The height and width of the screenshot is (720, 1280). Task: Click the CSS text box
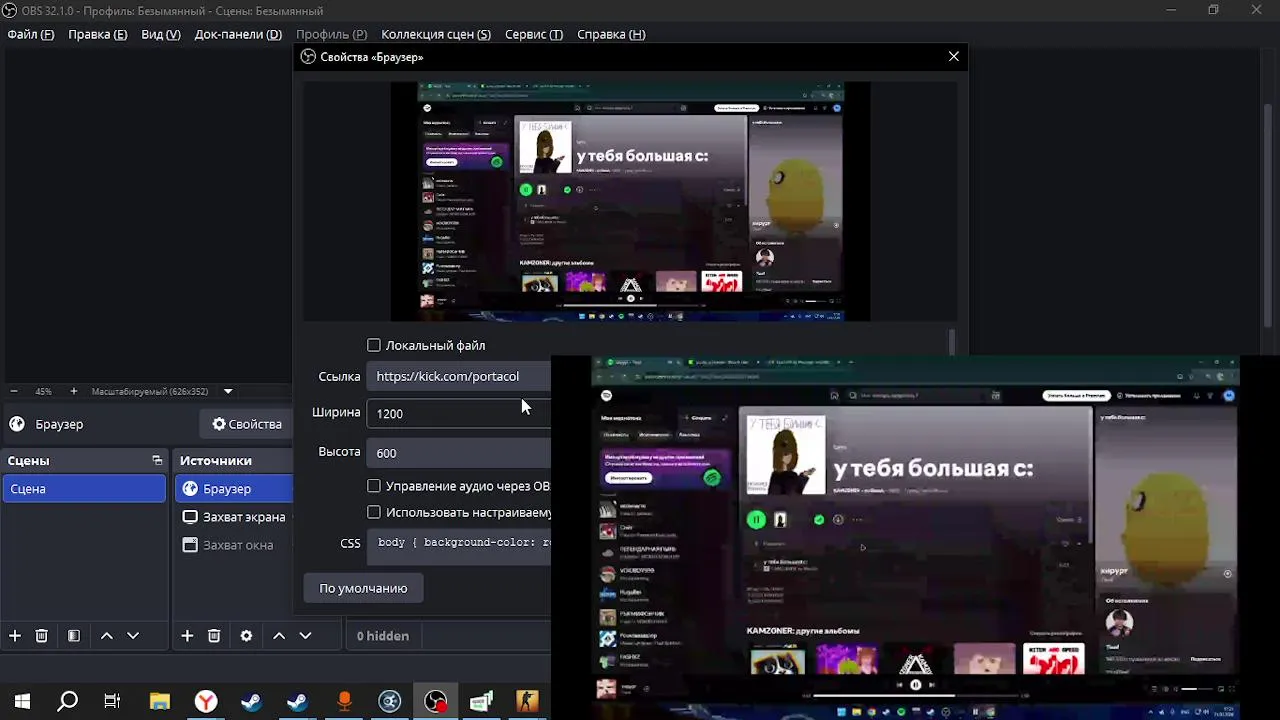[x=458, y=546]
